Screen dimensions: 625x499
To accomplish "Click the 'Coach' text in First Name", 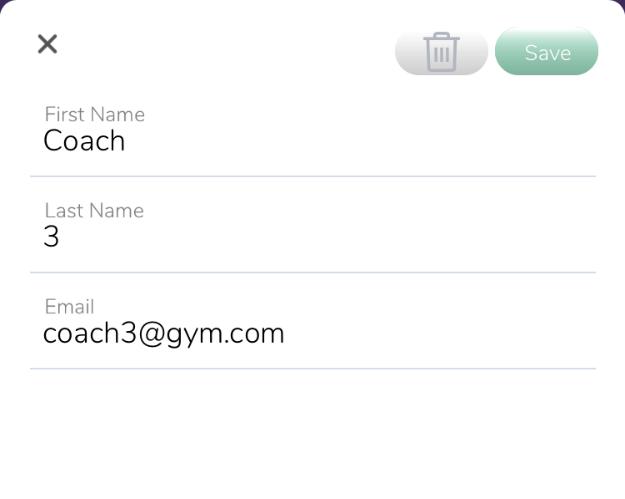I will (x=84, y=141).
